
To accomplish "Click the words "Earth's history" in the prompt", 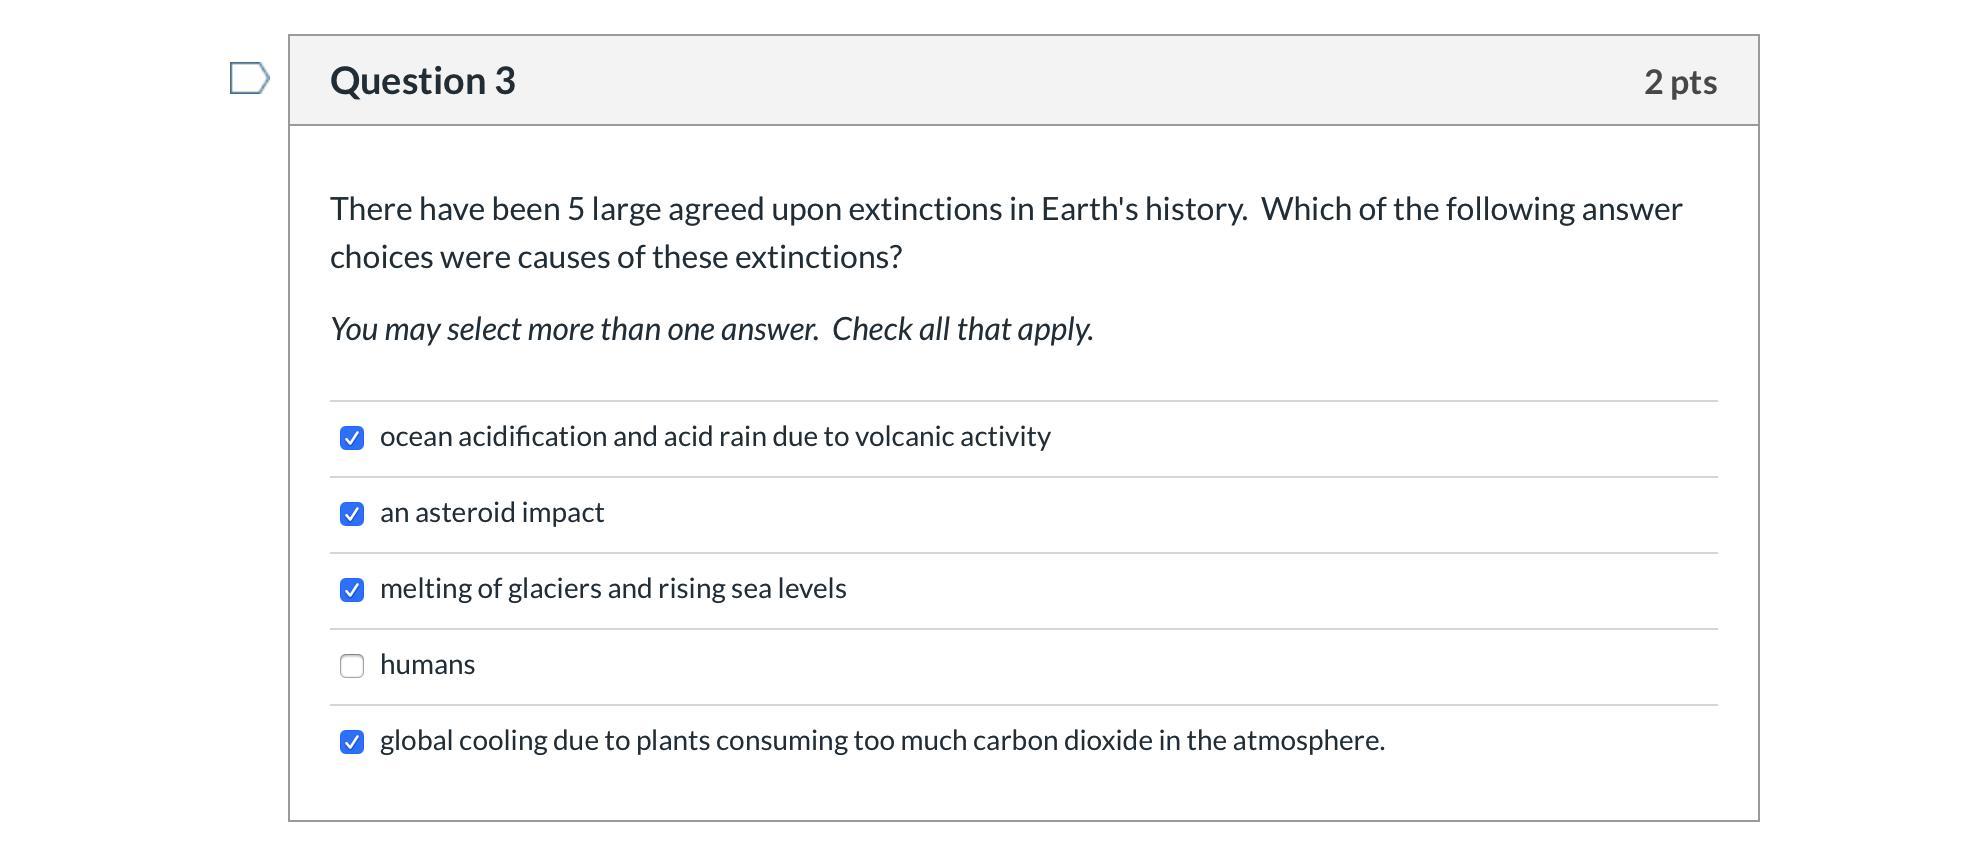I will point(1143,209).
